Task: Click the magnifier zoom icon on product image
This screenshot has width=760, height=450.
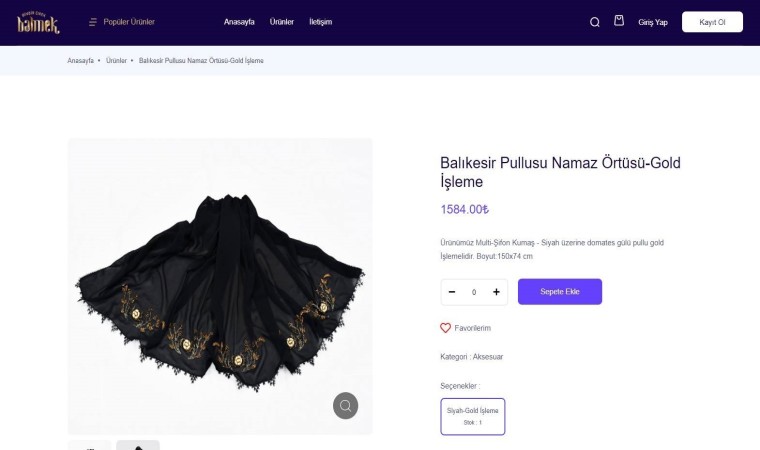Action: click(345, 405)
